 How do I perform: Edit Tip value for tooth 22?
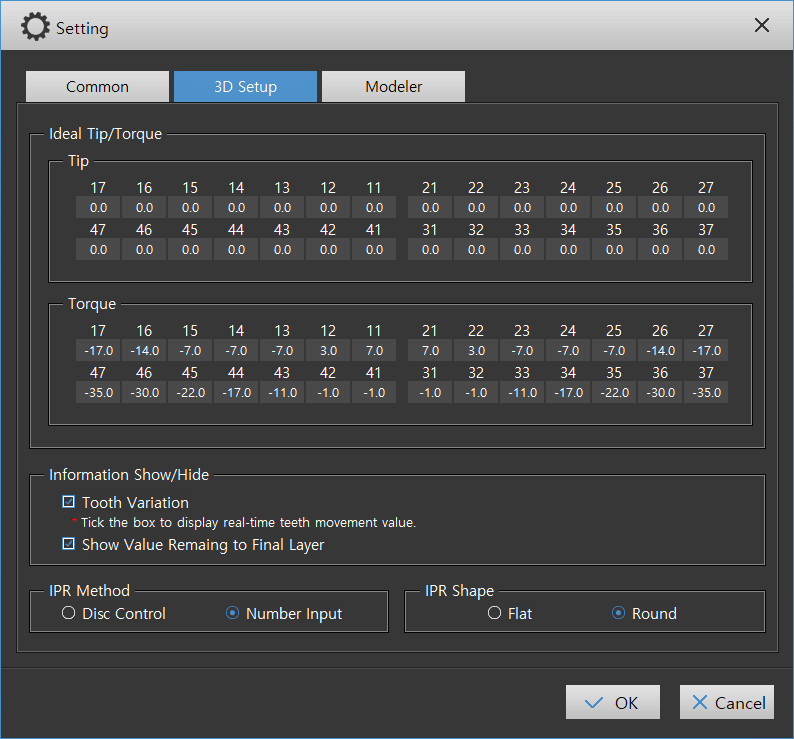click(476, 208)
